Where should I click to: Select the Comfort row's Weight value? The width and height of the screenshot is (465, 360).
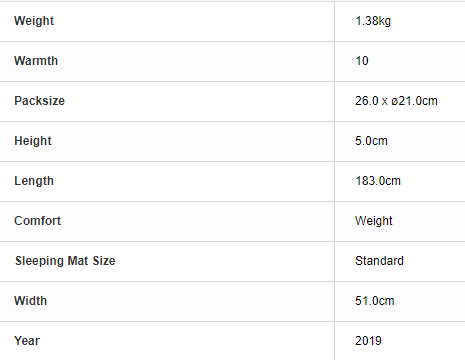coord(374,221)
